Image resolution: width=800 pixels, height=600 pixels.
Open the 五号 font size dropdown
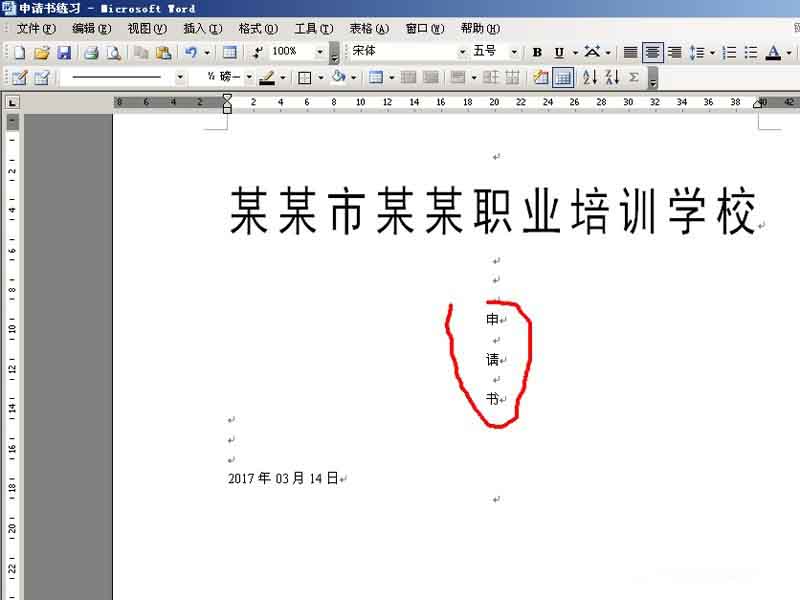coord(514,52)
